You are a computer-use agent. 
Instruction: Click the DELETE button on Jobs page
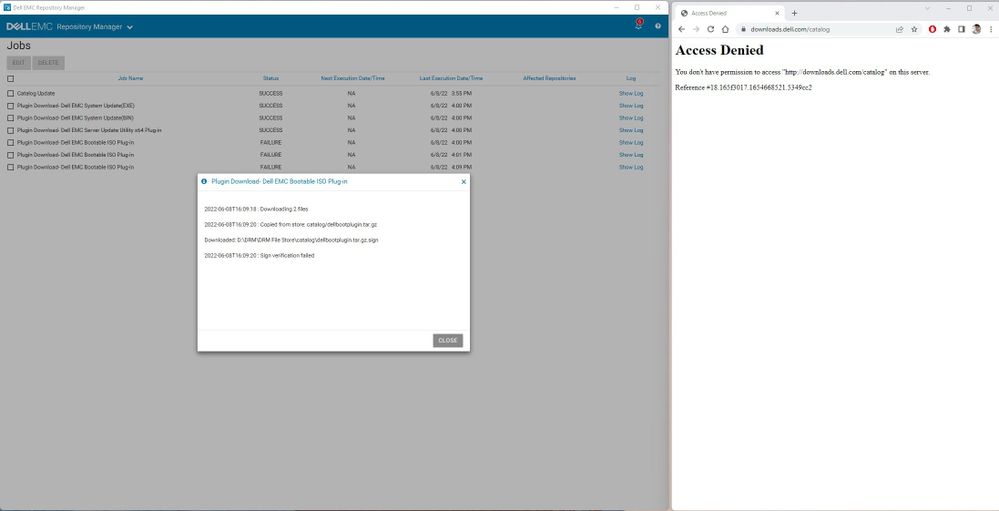pyautogui.click(x=48, y=63)
